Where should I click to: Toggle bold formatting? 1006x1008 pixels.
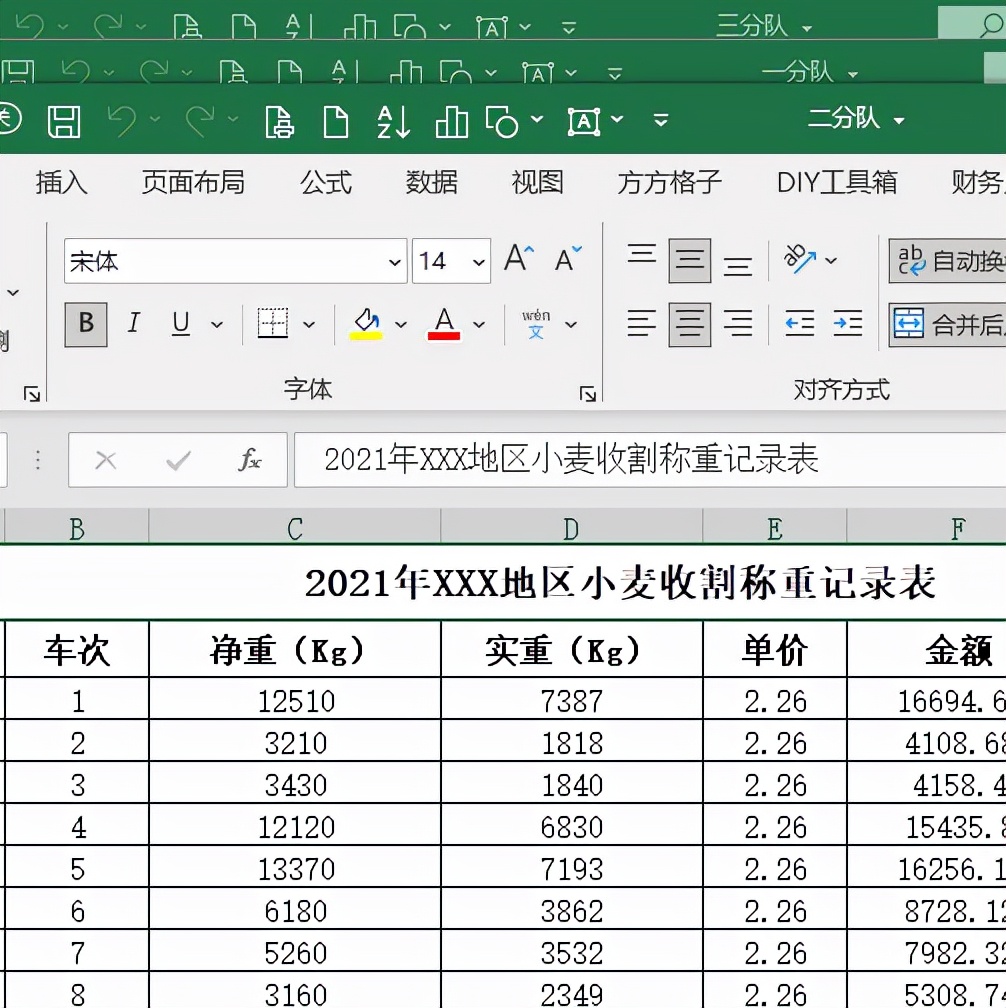coord(85,325)
